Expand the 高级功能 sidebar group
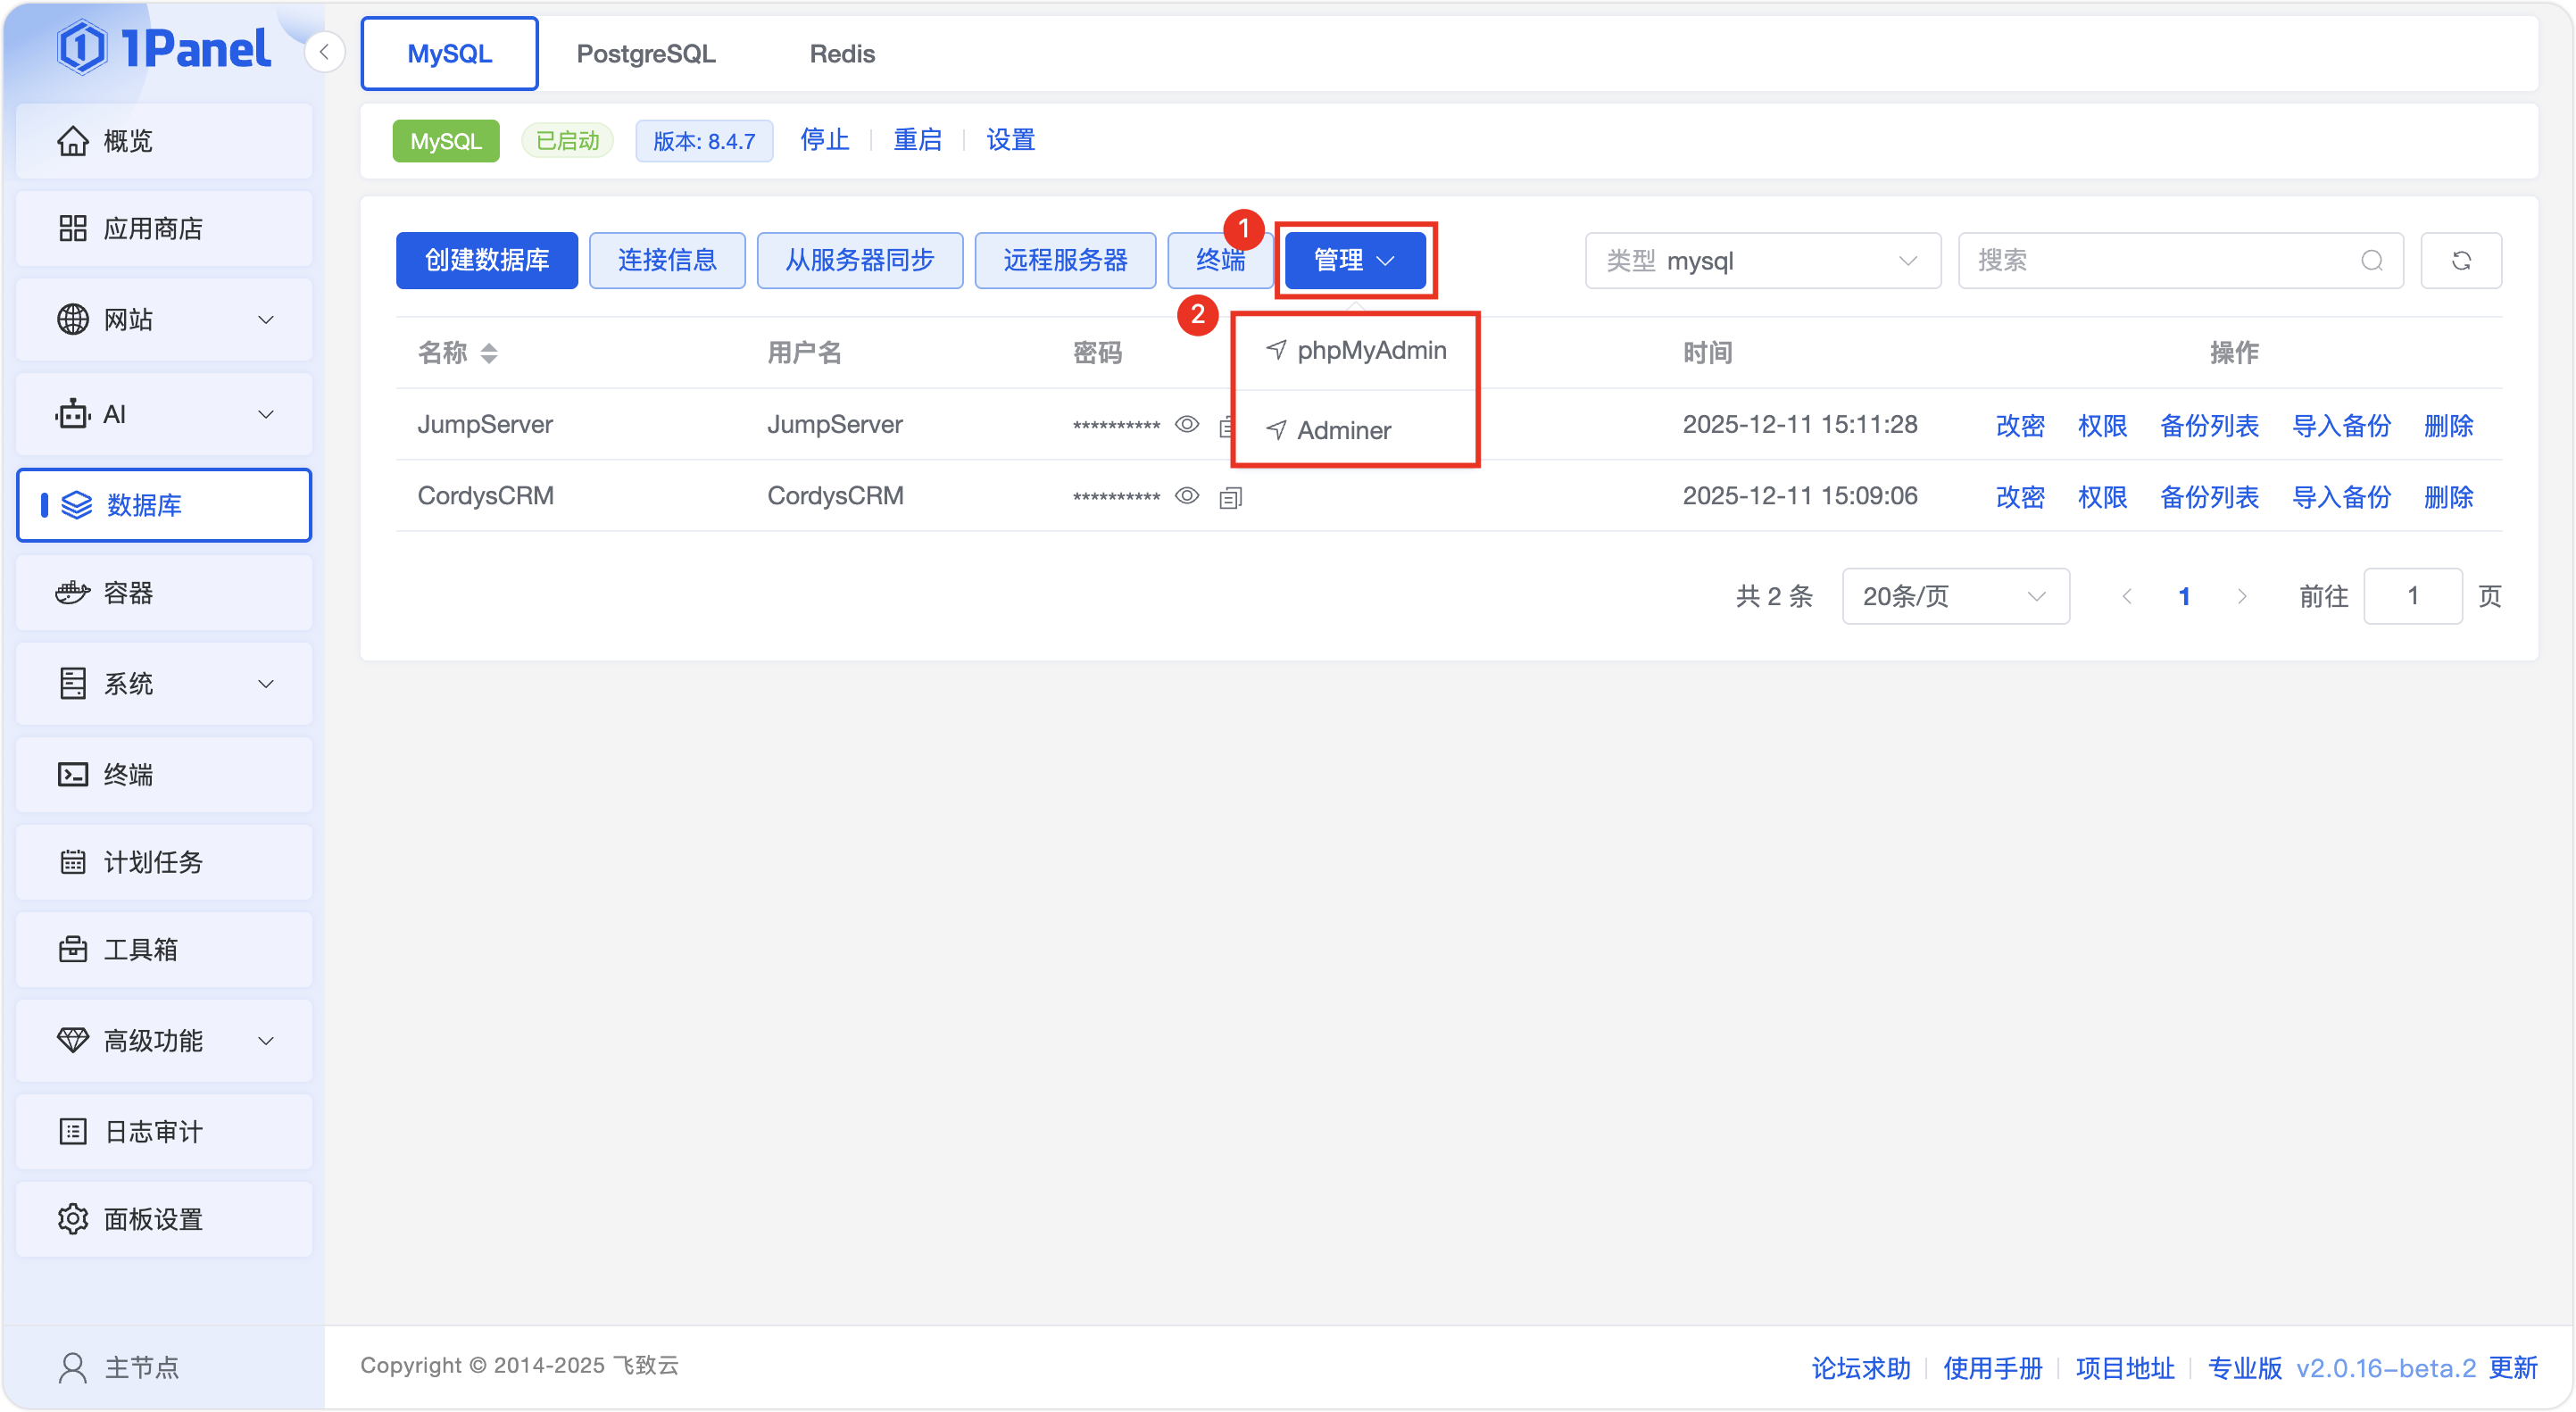 [x=163, y=1040]
